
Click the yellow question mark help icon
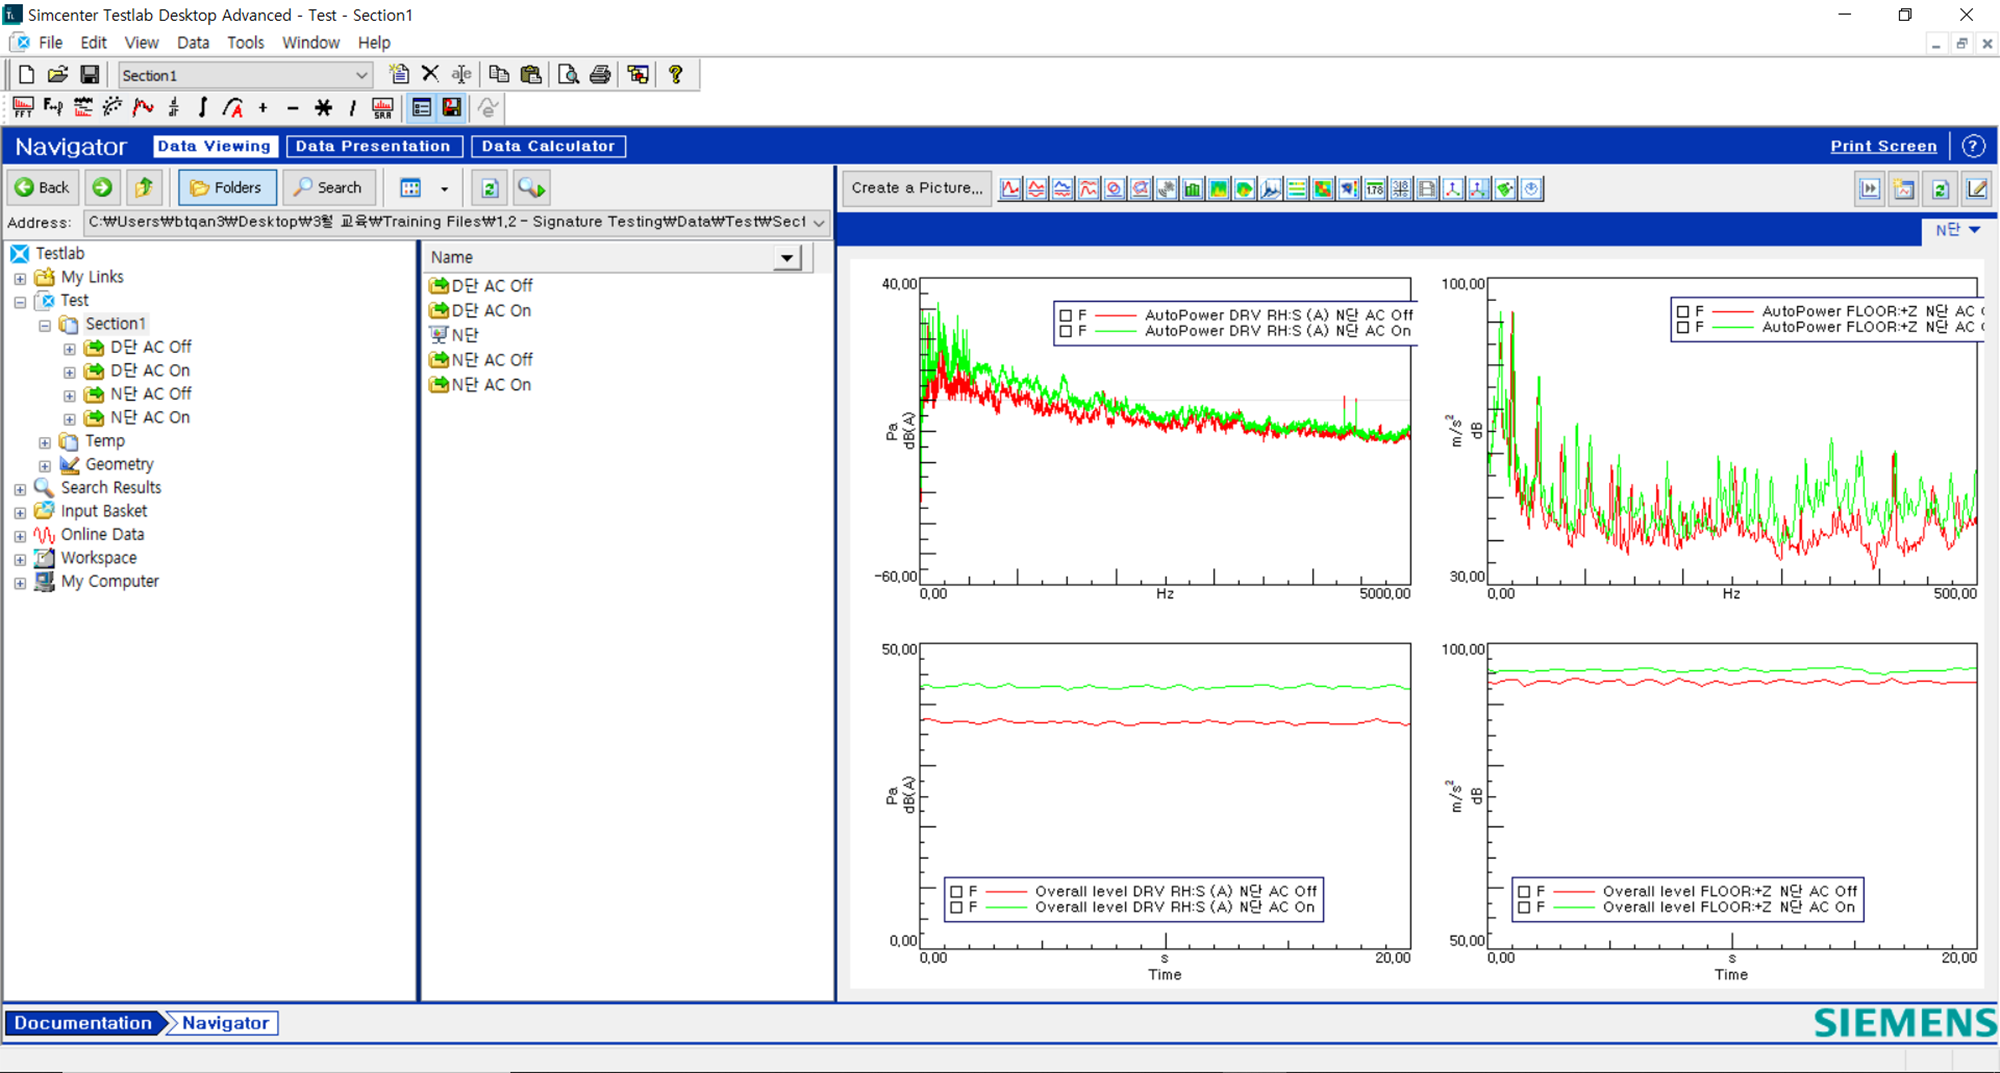click(676, 74)
